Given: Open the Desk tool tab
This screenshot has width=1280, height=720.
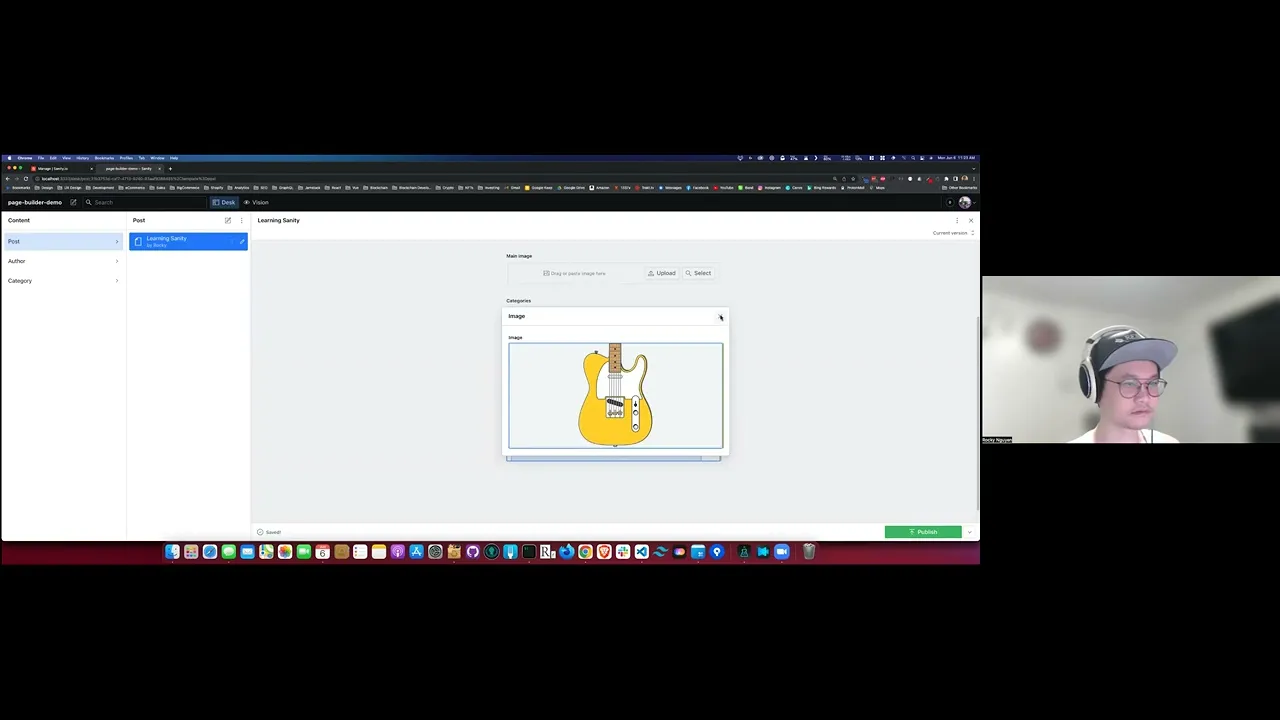Looking at the screenshot, I should [x=224, y=202].
